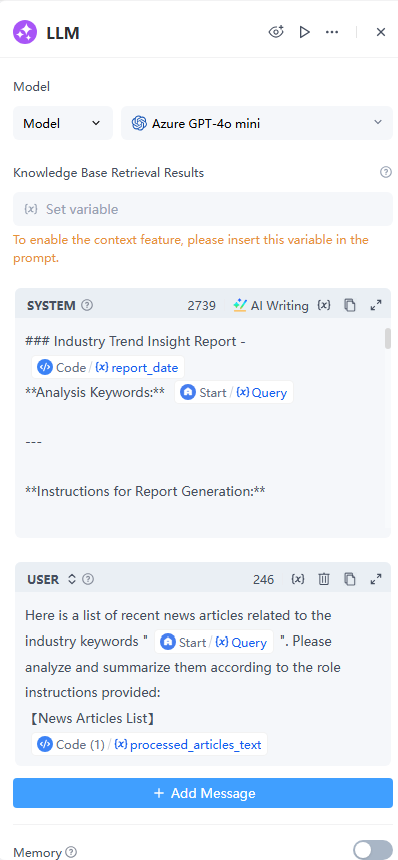The width and height of the screenshot is (398, 860).
Task: Open the Model type dropdown
Action: click(x=63, y=123)
